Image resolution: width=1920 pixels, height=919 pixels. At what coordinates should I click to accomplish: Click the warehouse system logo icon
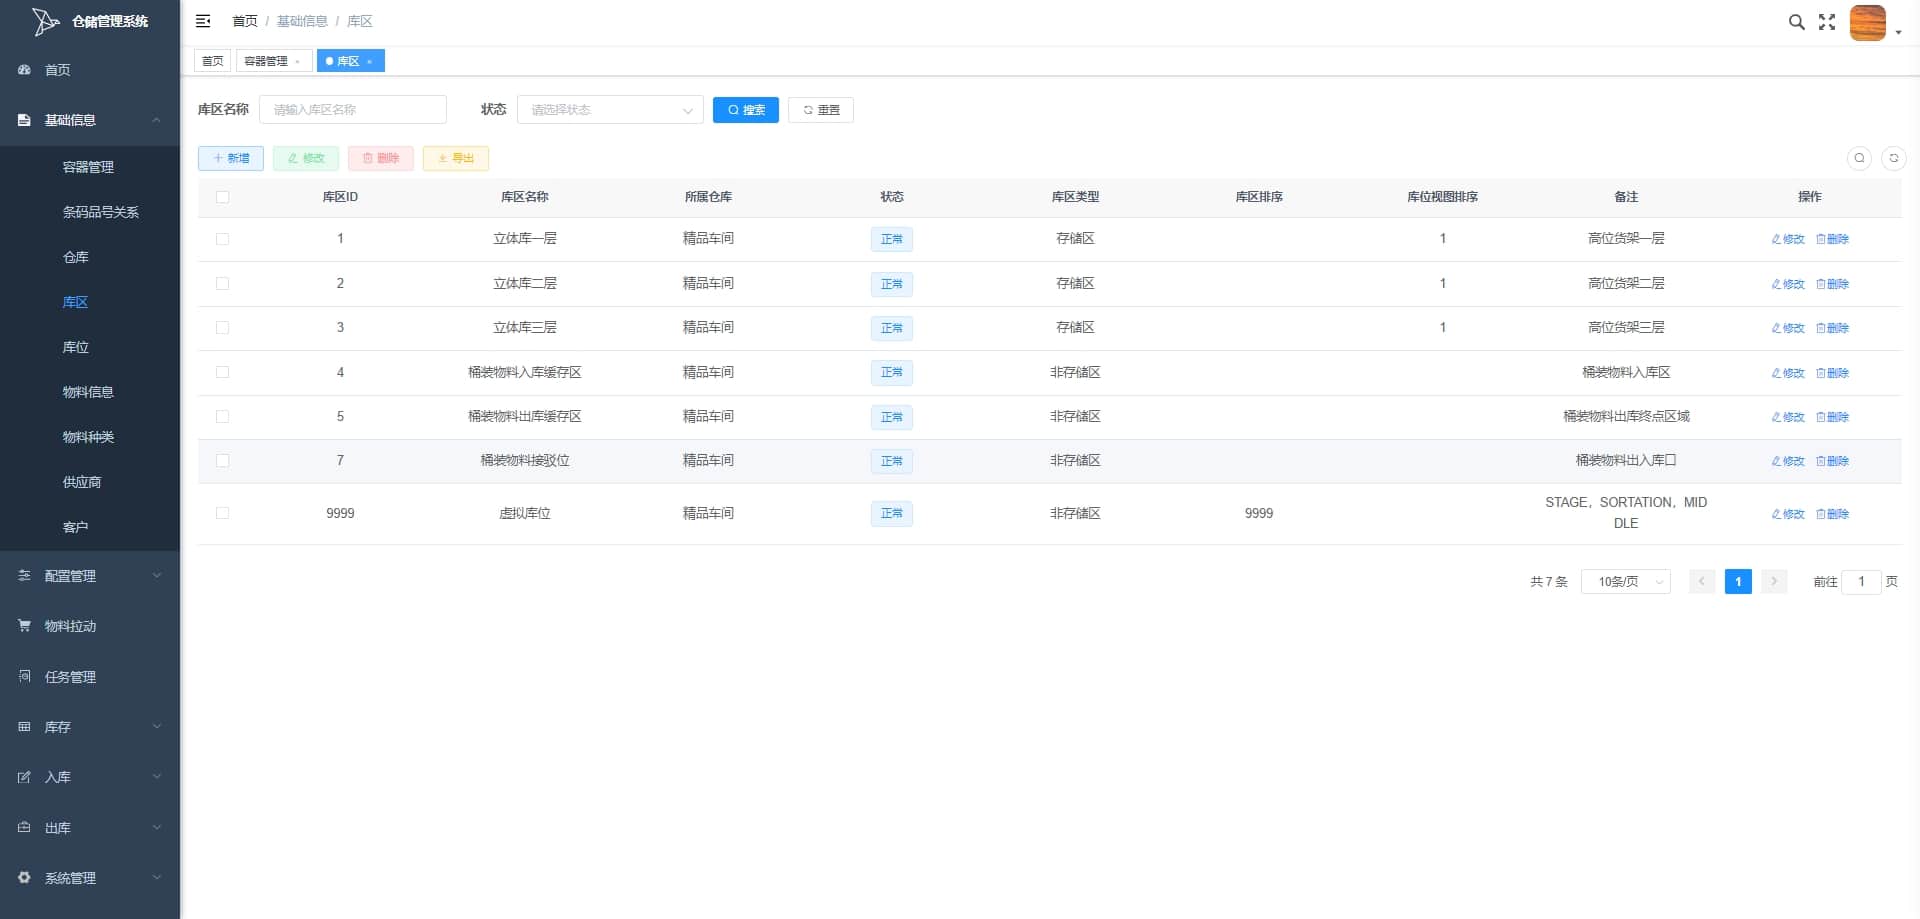point(45,21)
